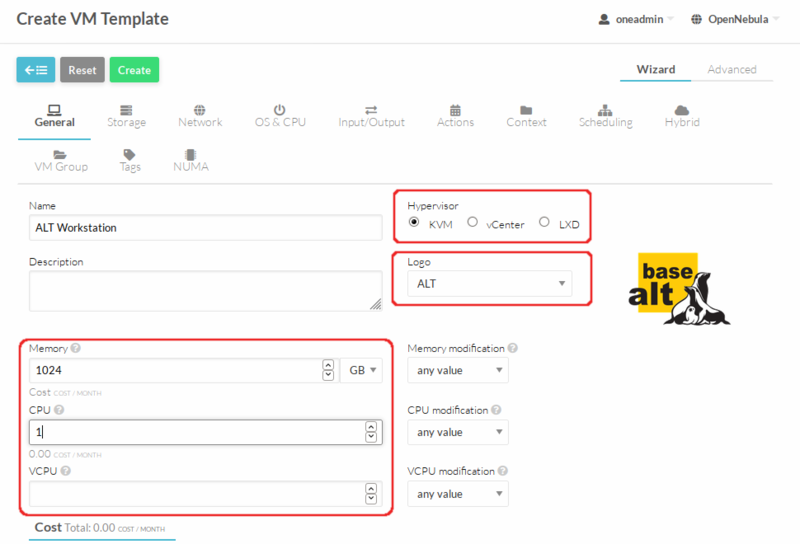The width and height of the screenshot is (800, 544).
Task: Click the Memory modification help icon
Action: 513,348
